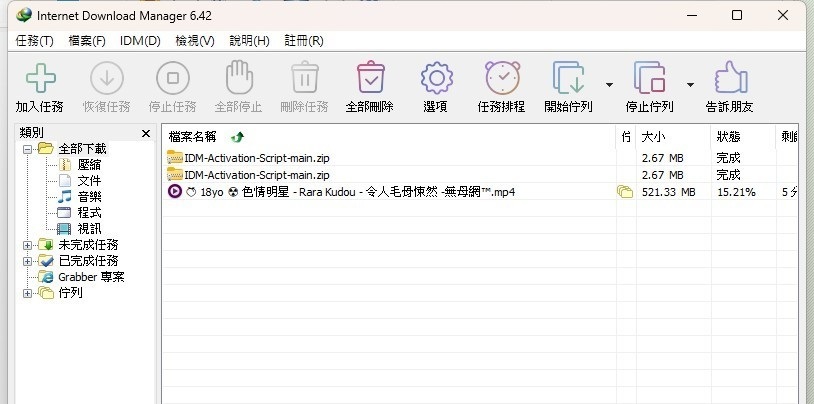Open the 任務排程 scheduler clock icon
The width and height of the screenshot is (814, 404).
tap(502, 78)
